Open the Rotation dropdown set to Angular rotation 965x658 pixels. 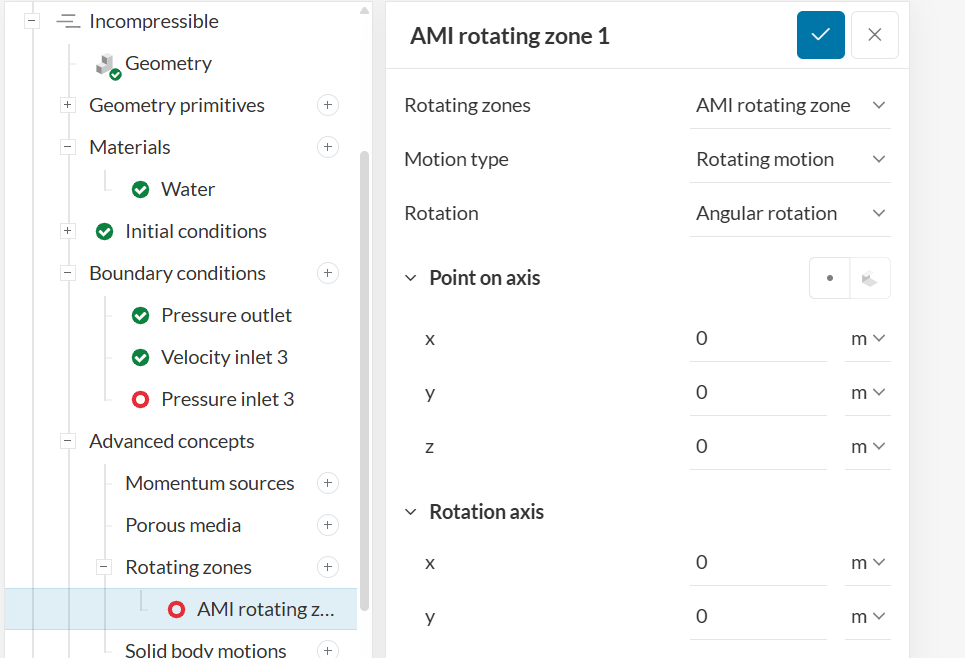point(789,213)
